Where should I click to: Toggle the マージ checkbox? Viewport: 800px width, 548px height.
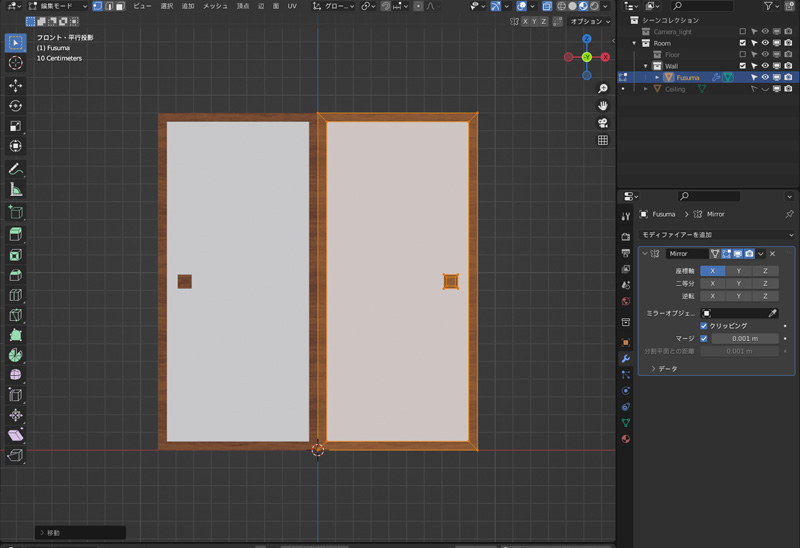pyautogui.click(x=704, y=338)
